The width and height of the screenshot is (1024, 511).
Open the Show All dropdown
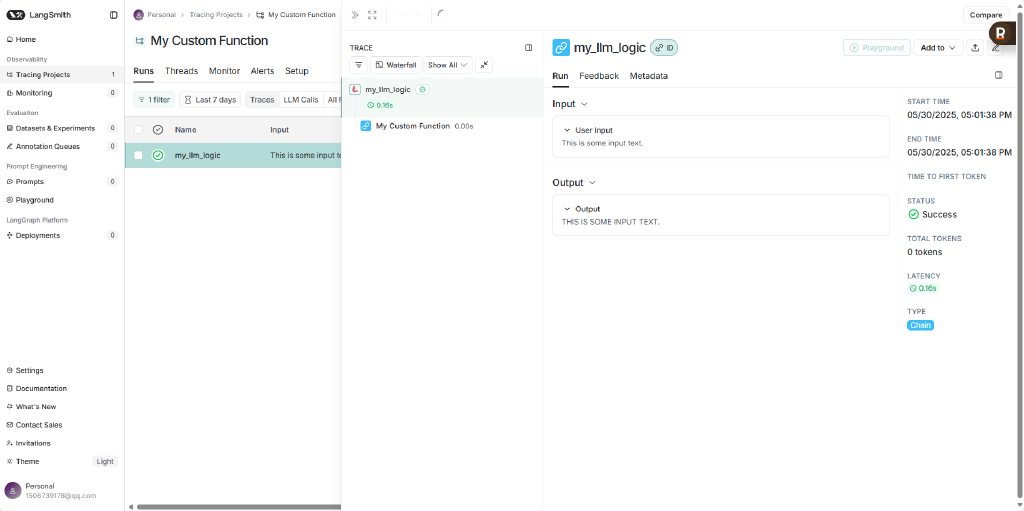(447, 65)
